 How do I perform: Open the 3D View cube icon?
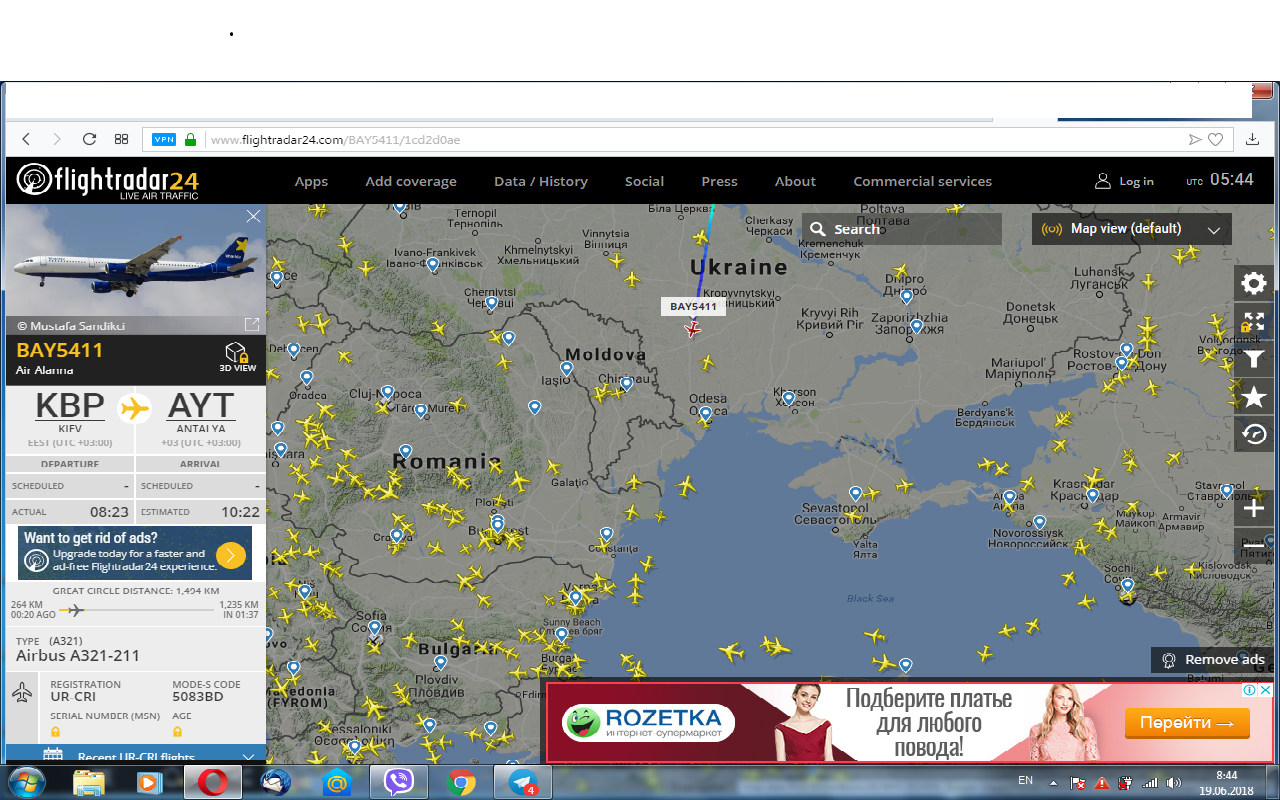(237, 355)
